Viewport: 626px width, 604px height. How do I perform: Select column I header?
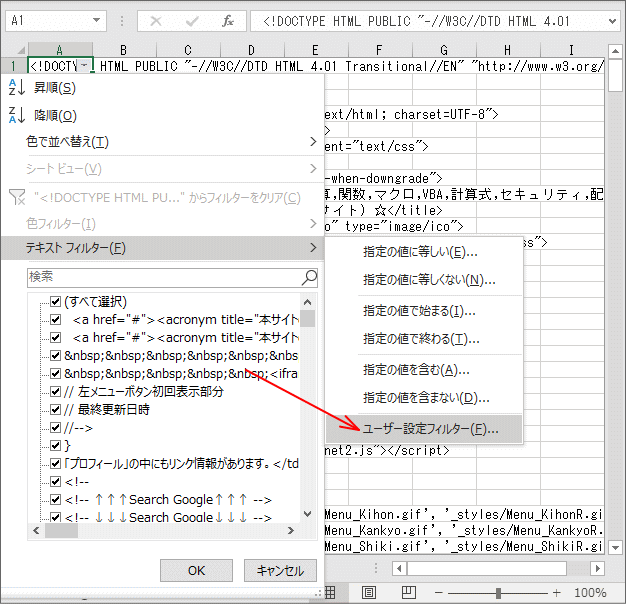coord(571,50)
